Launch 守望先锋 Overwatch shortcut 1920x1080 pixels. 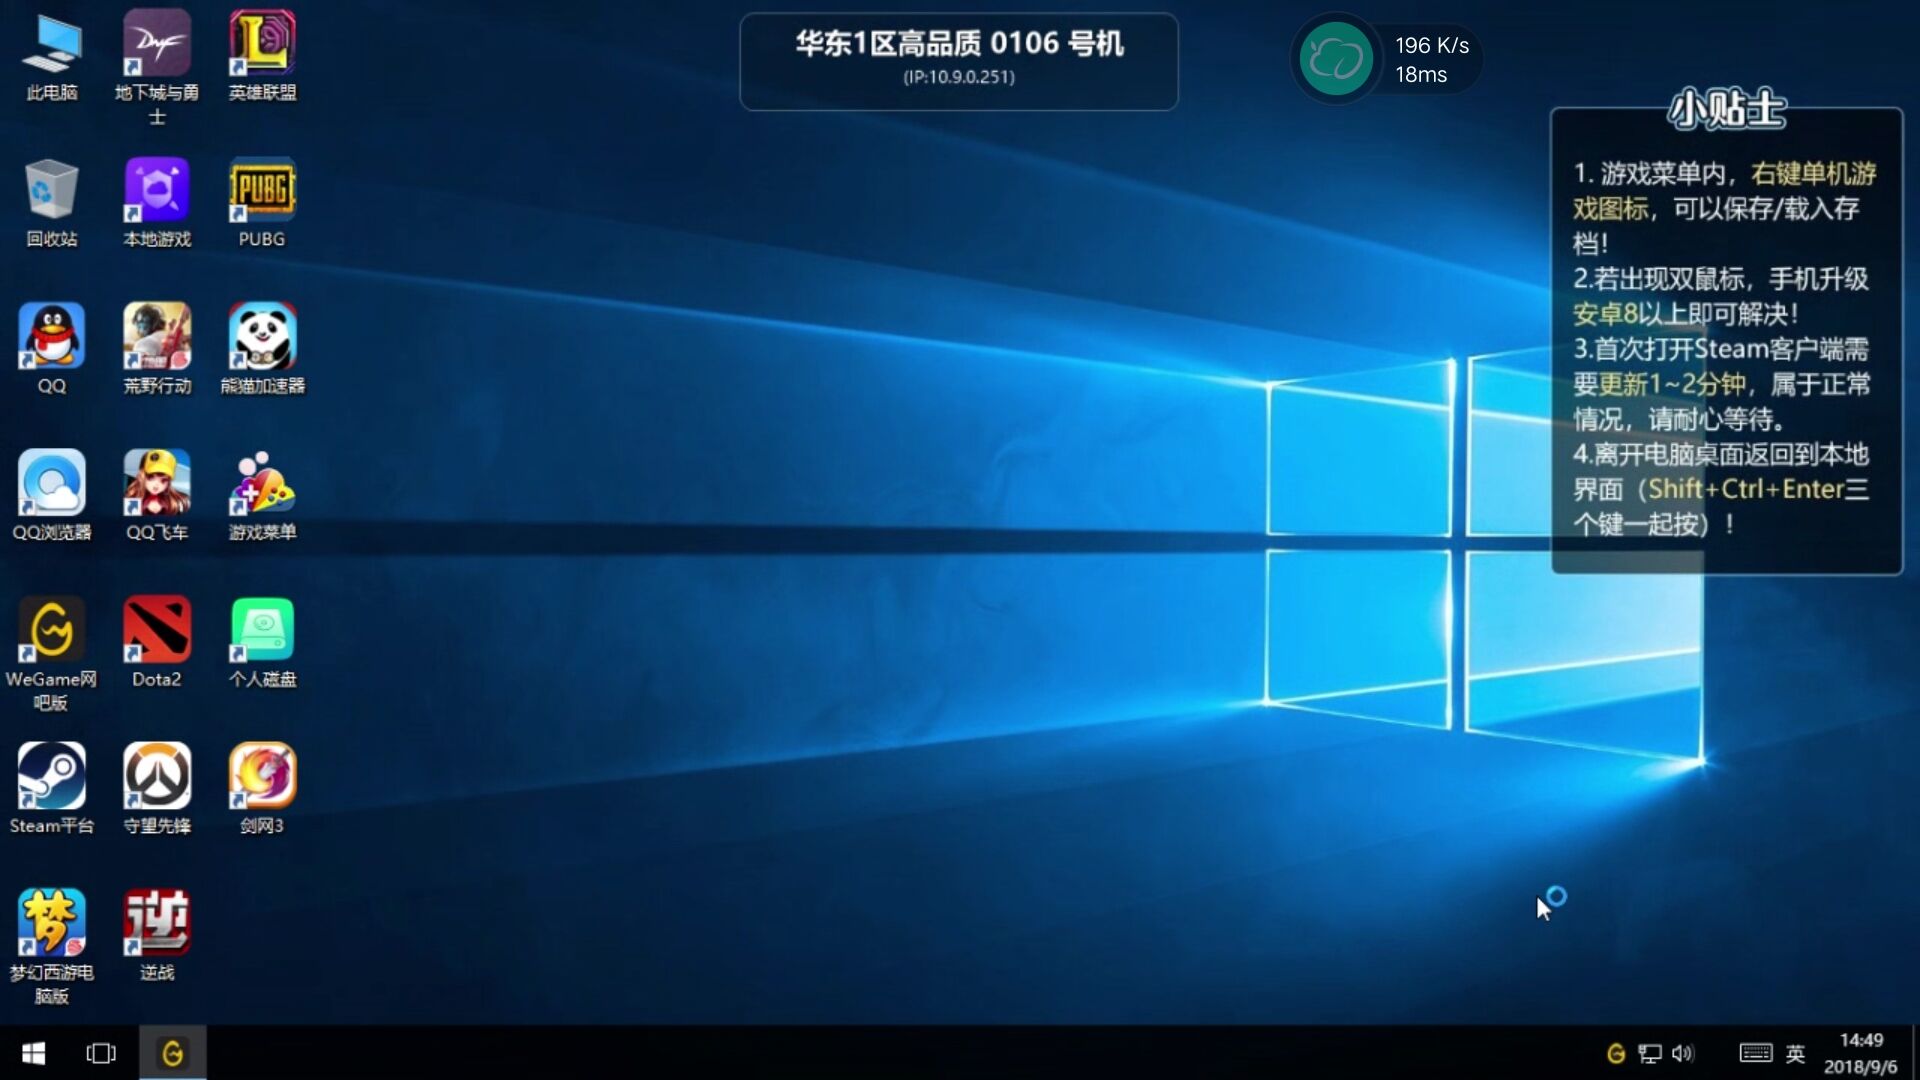coord(157,790)
